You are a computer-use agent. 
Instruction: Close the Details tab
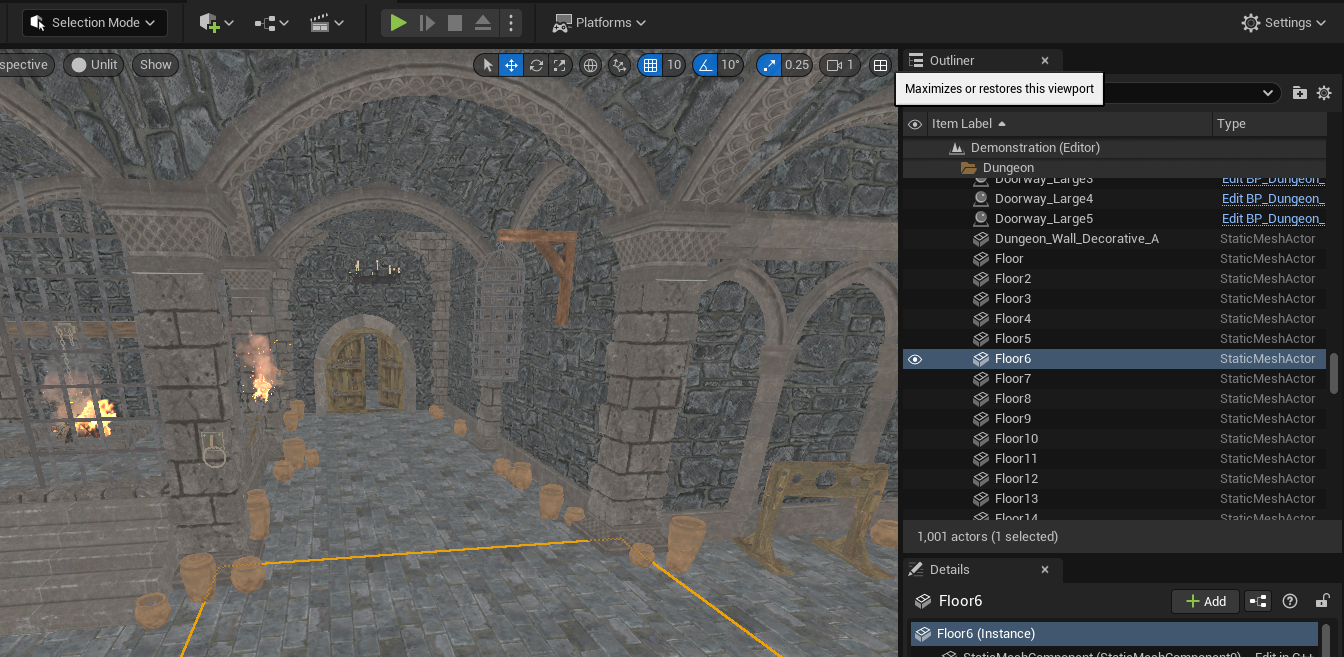coord(1045,569)
